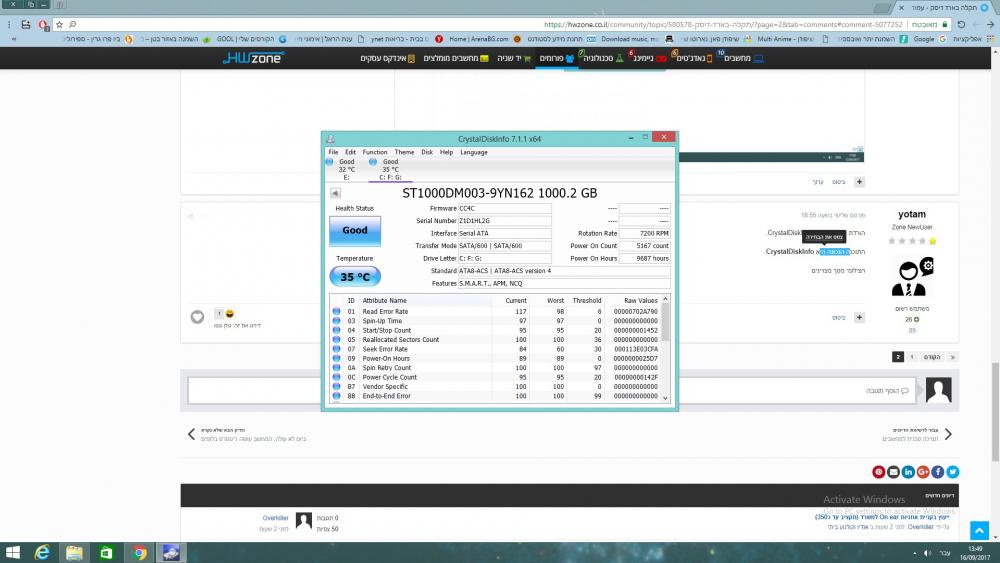This screenshot has height=563, width=1000.
Task: Click the magnifier icon in address bar
Action: [x=73, y=24]
